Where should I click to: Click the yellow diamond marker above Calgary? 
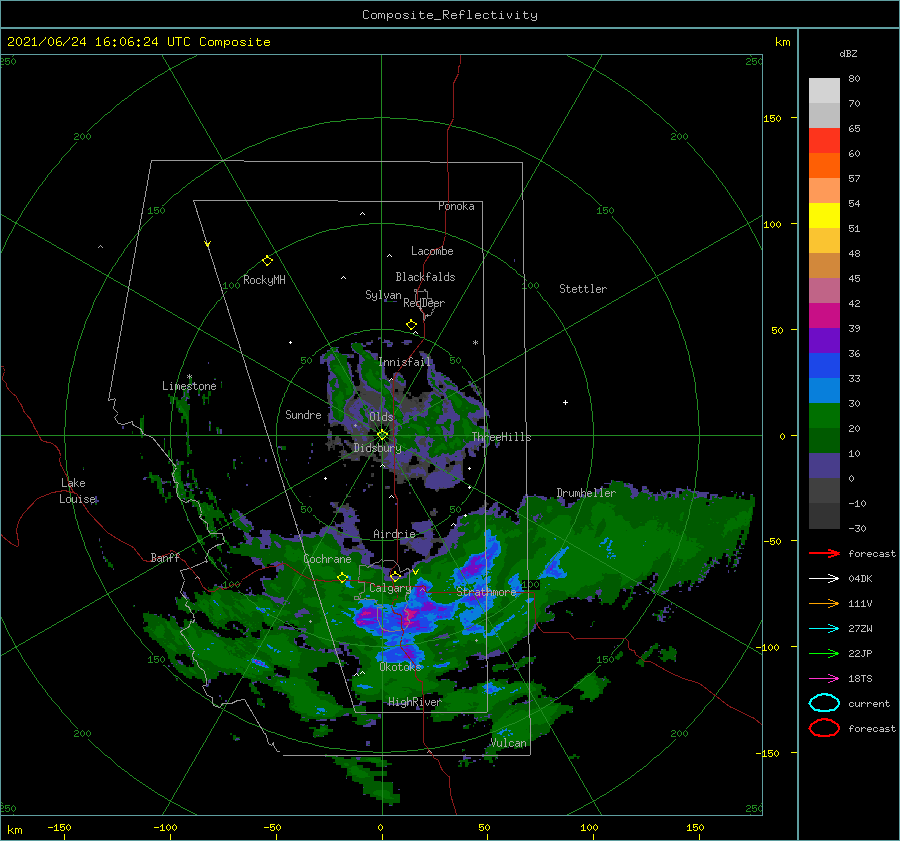click(x=395, y=576)
